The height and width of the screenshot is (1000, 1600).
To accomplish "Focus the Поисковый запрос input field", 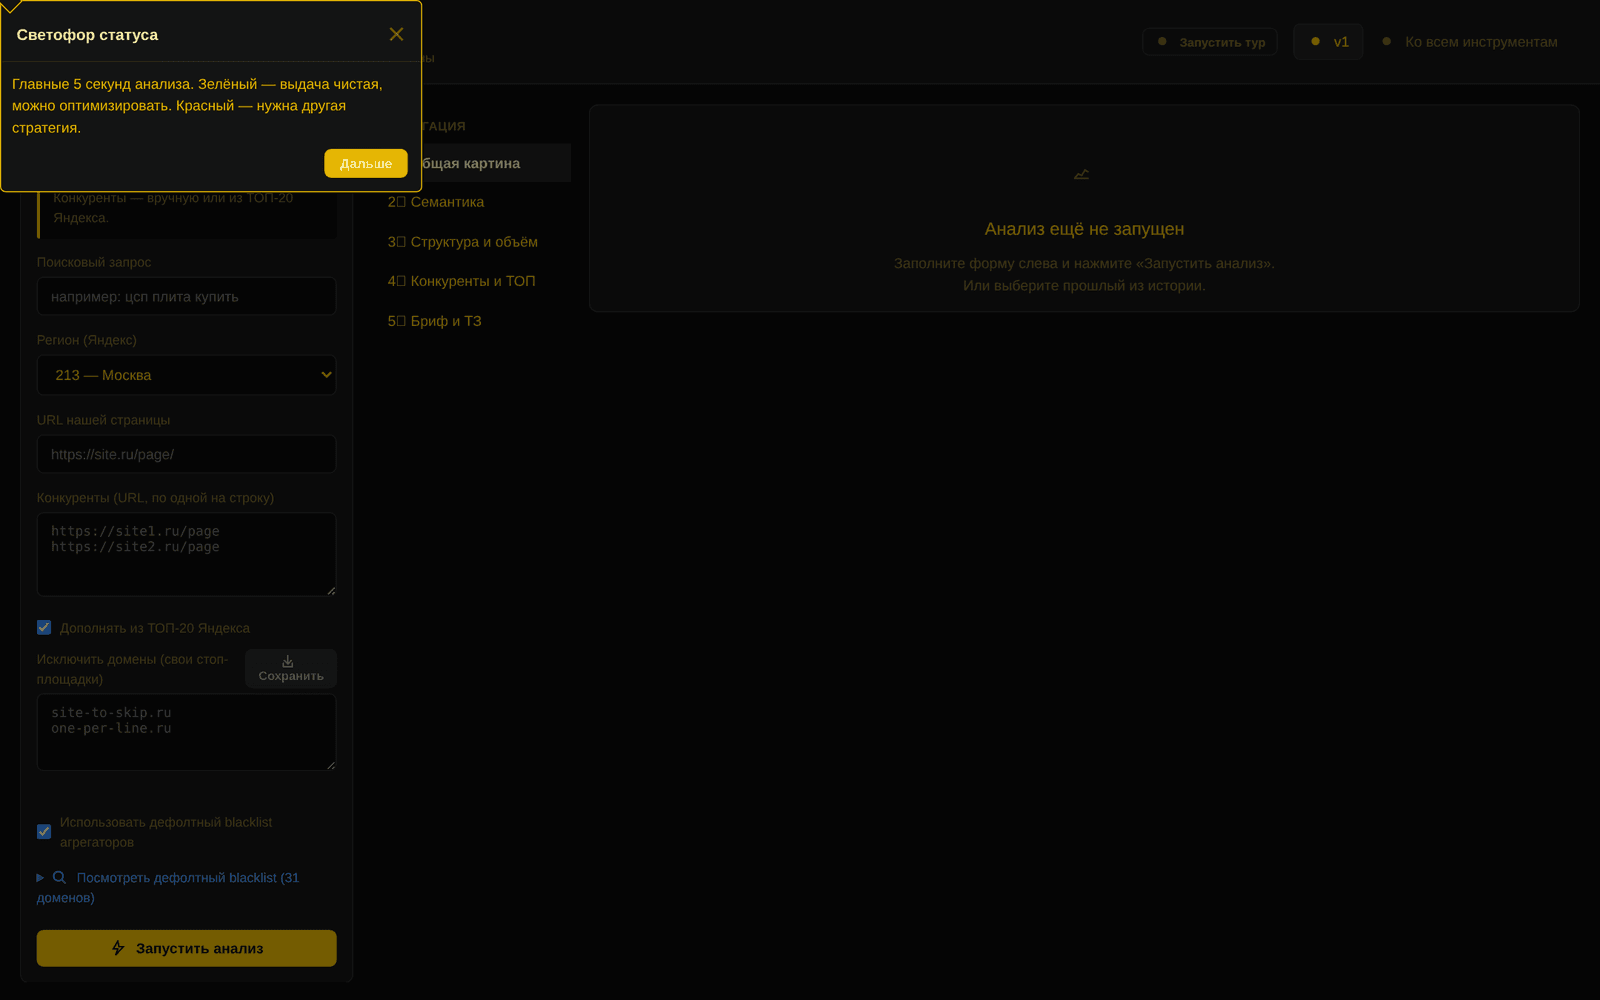I will coord(187,296).
